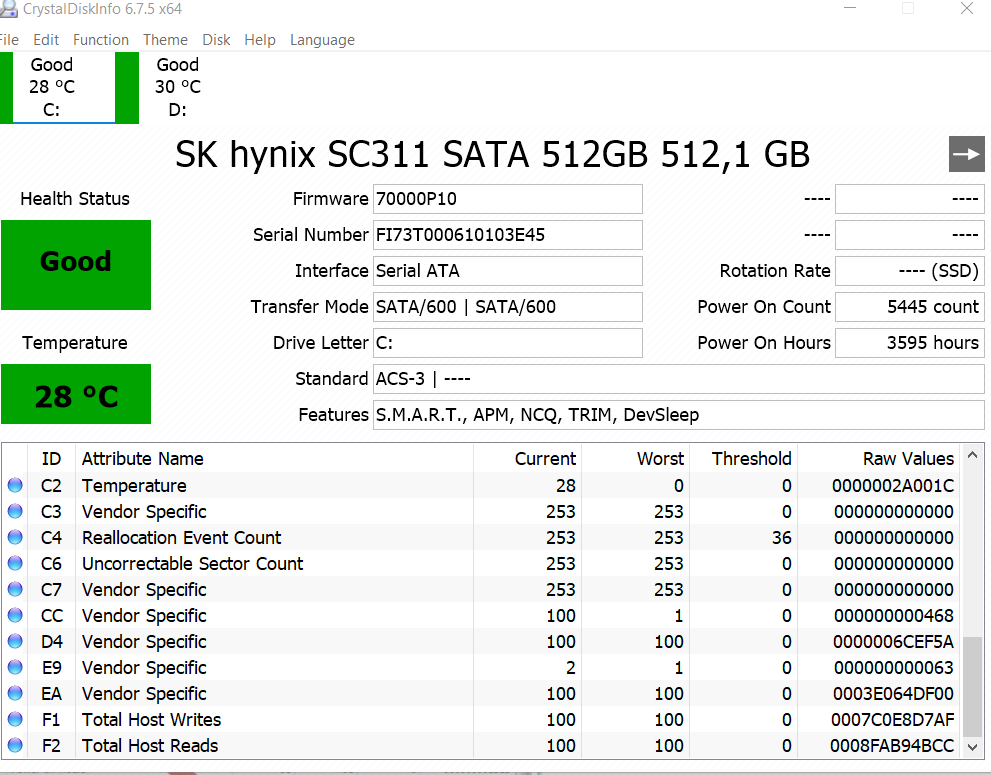Select the Total Host Reads row name
991x775 pixels.
(x=150, y=745)
